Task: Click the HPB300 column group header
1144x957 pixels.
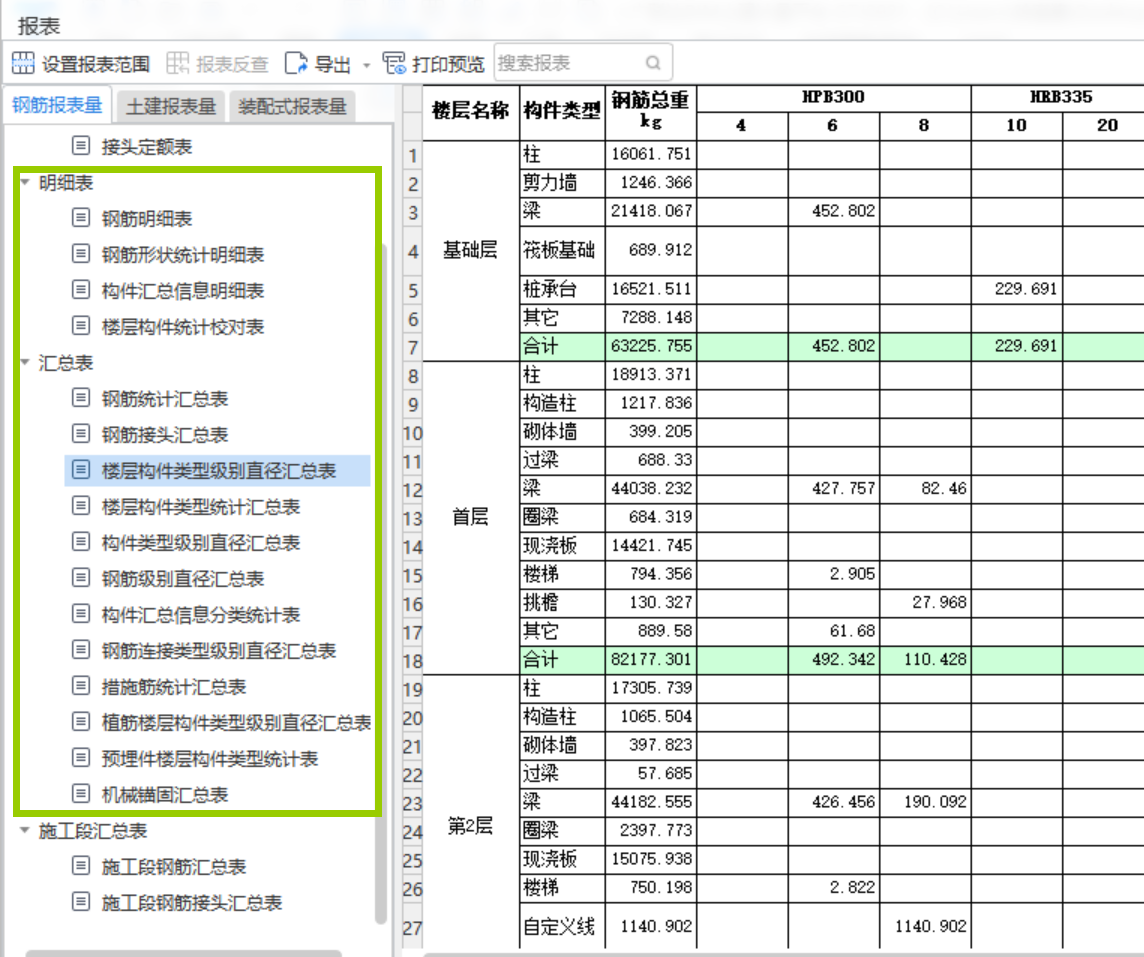Action: coord(833,98)
